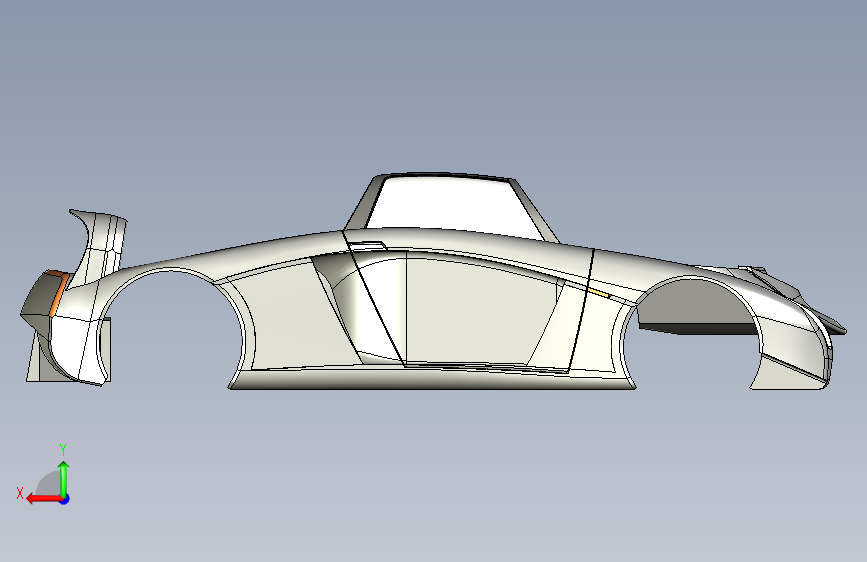The width and height of the screenshot is (867, 562).
Task: Select the rear spoiler wing of the car
Action: (102, 241)
